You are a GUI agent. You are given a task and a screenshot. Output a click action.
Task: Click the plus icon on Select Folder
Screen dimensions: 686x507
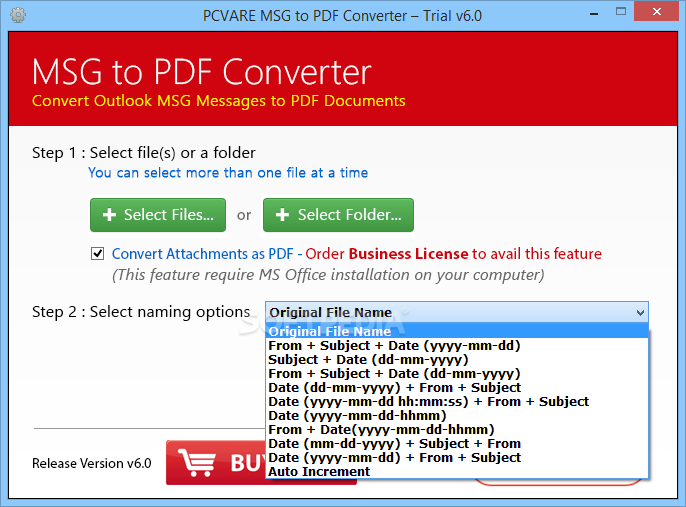click(x=283, y=215)
